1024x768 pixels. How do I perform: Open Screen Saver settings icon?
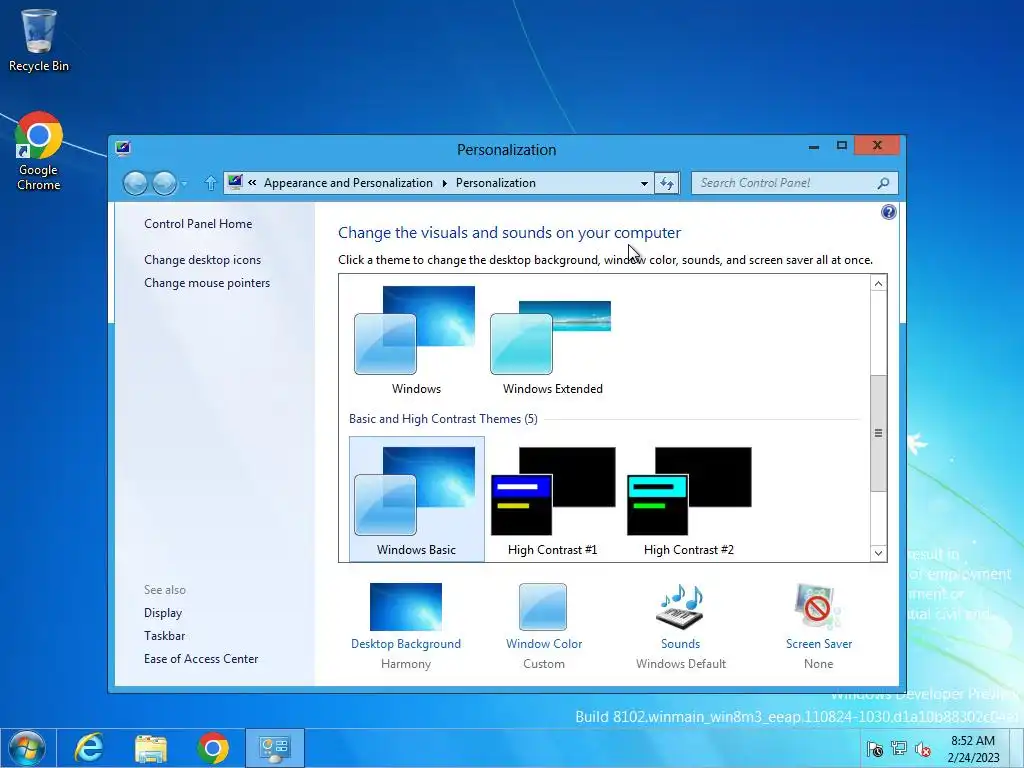pyautogui.click(x=818, y=607)
